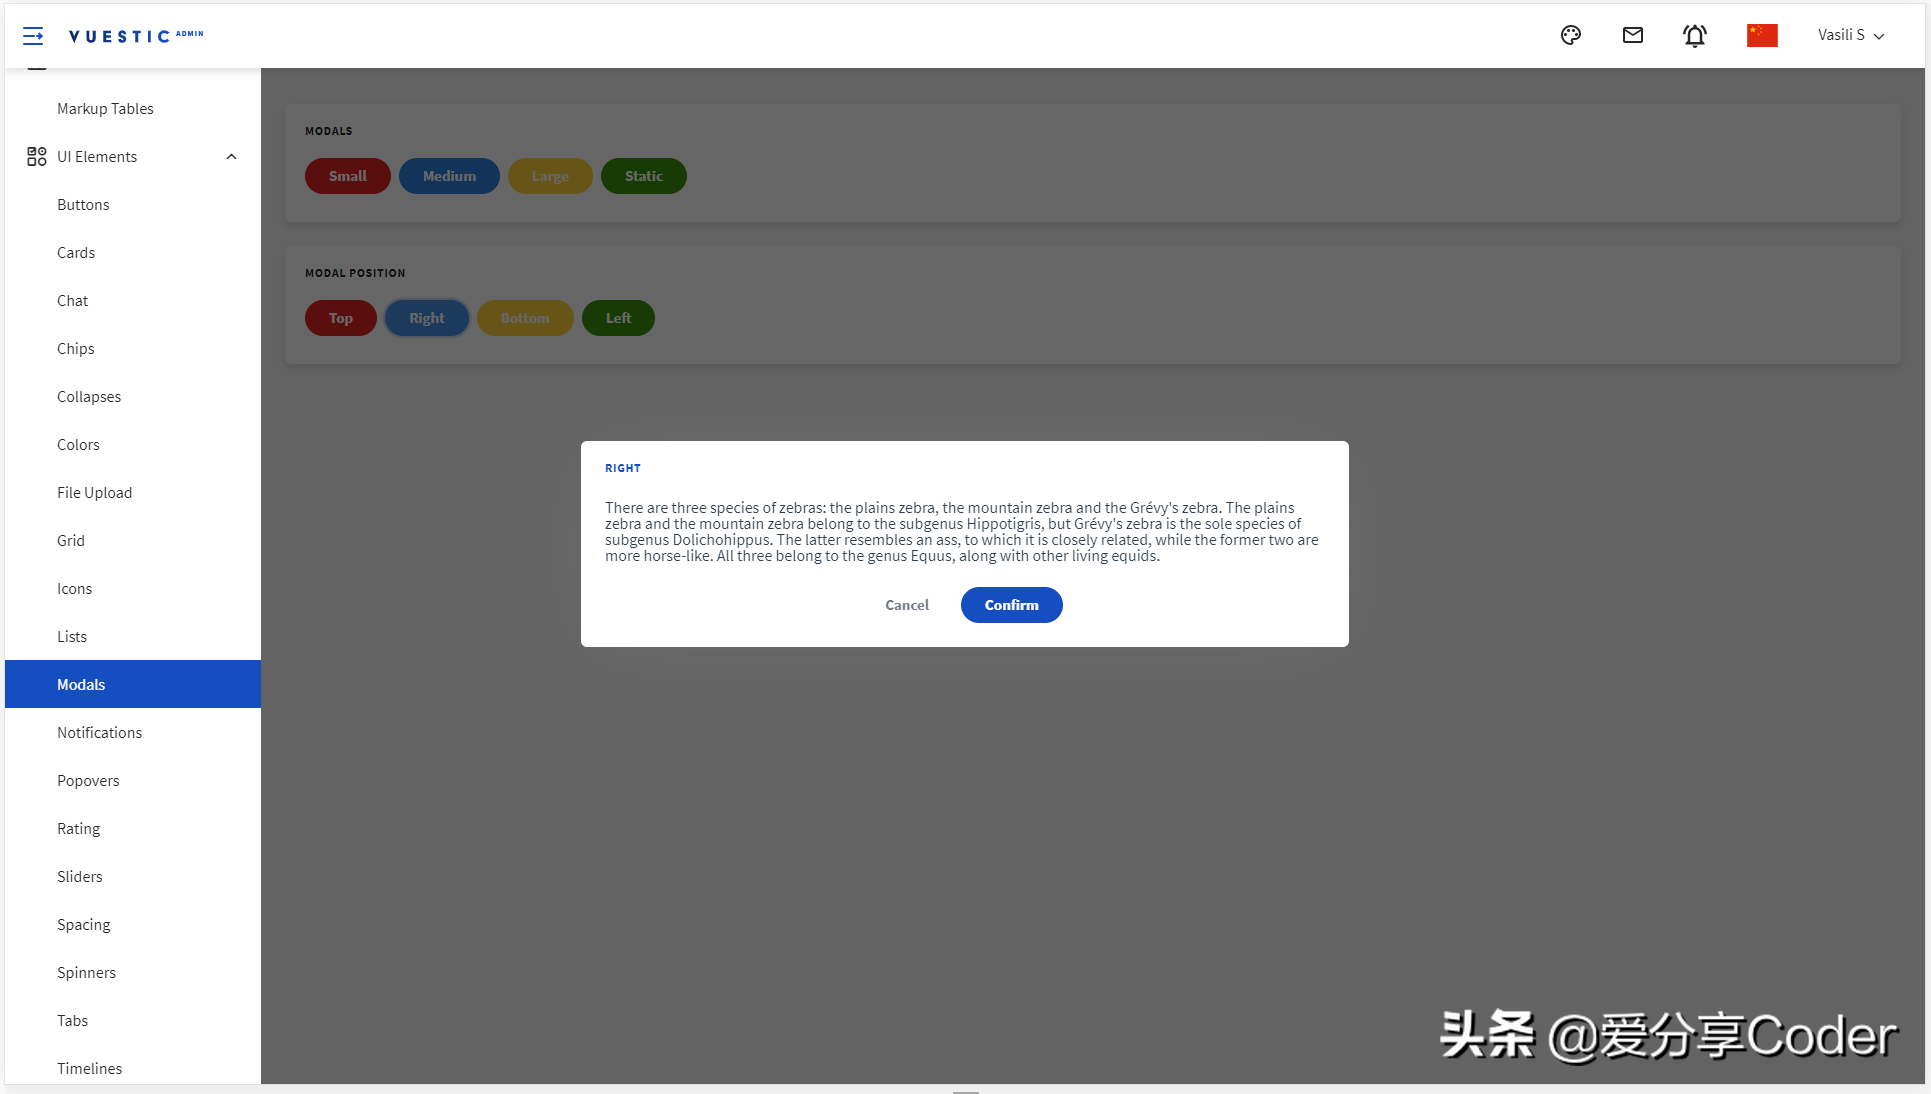Expand the Timelines menu item
1931x1094 pixels.
88,1067
